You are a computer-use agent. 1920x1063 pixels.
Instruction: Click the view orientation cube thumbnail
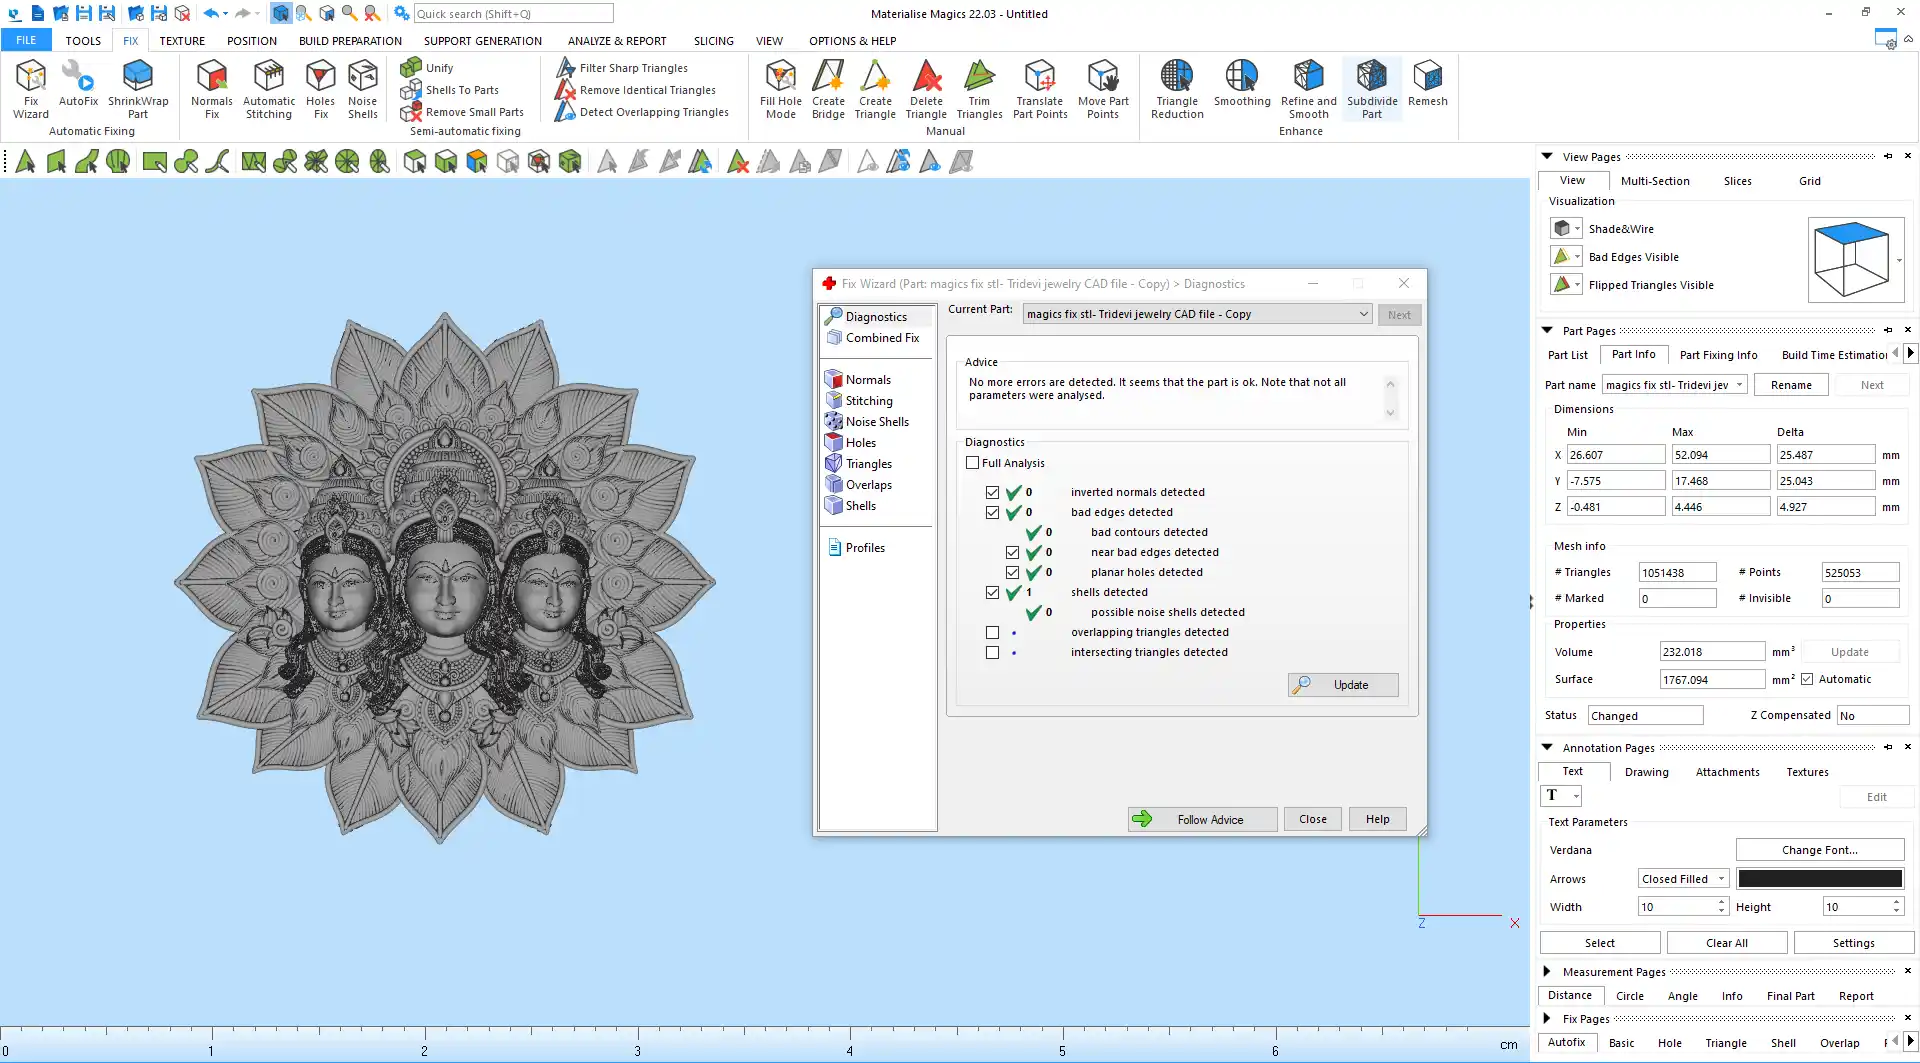point(1851,260)
